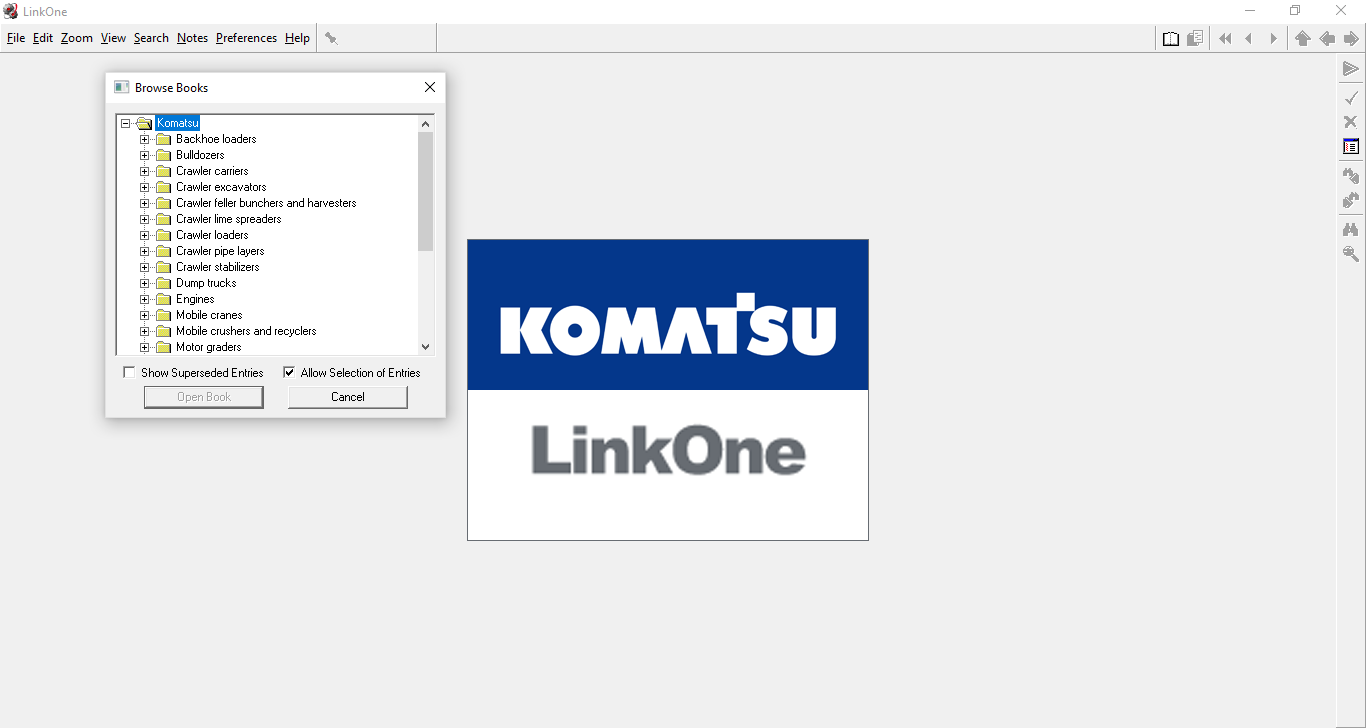
Task: Open the Notes menu
Action: (x=192, y=38)
